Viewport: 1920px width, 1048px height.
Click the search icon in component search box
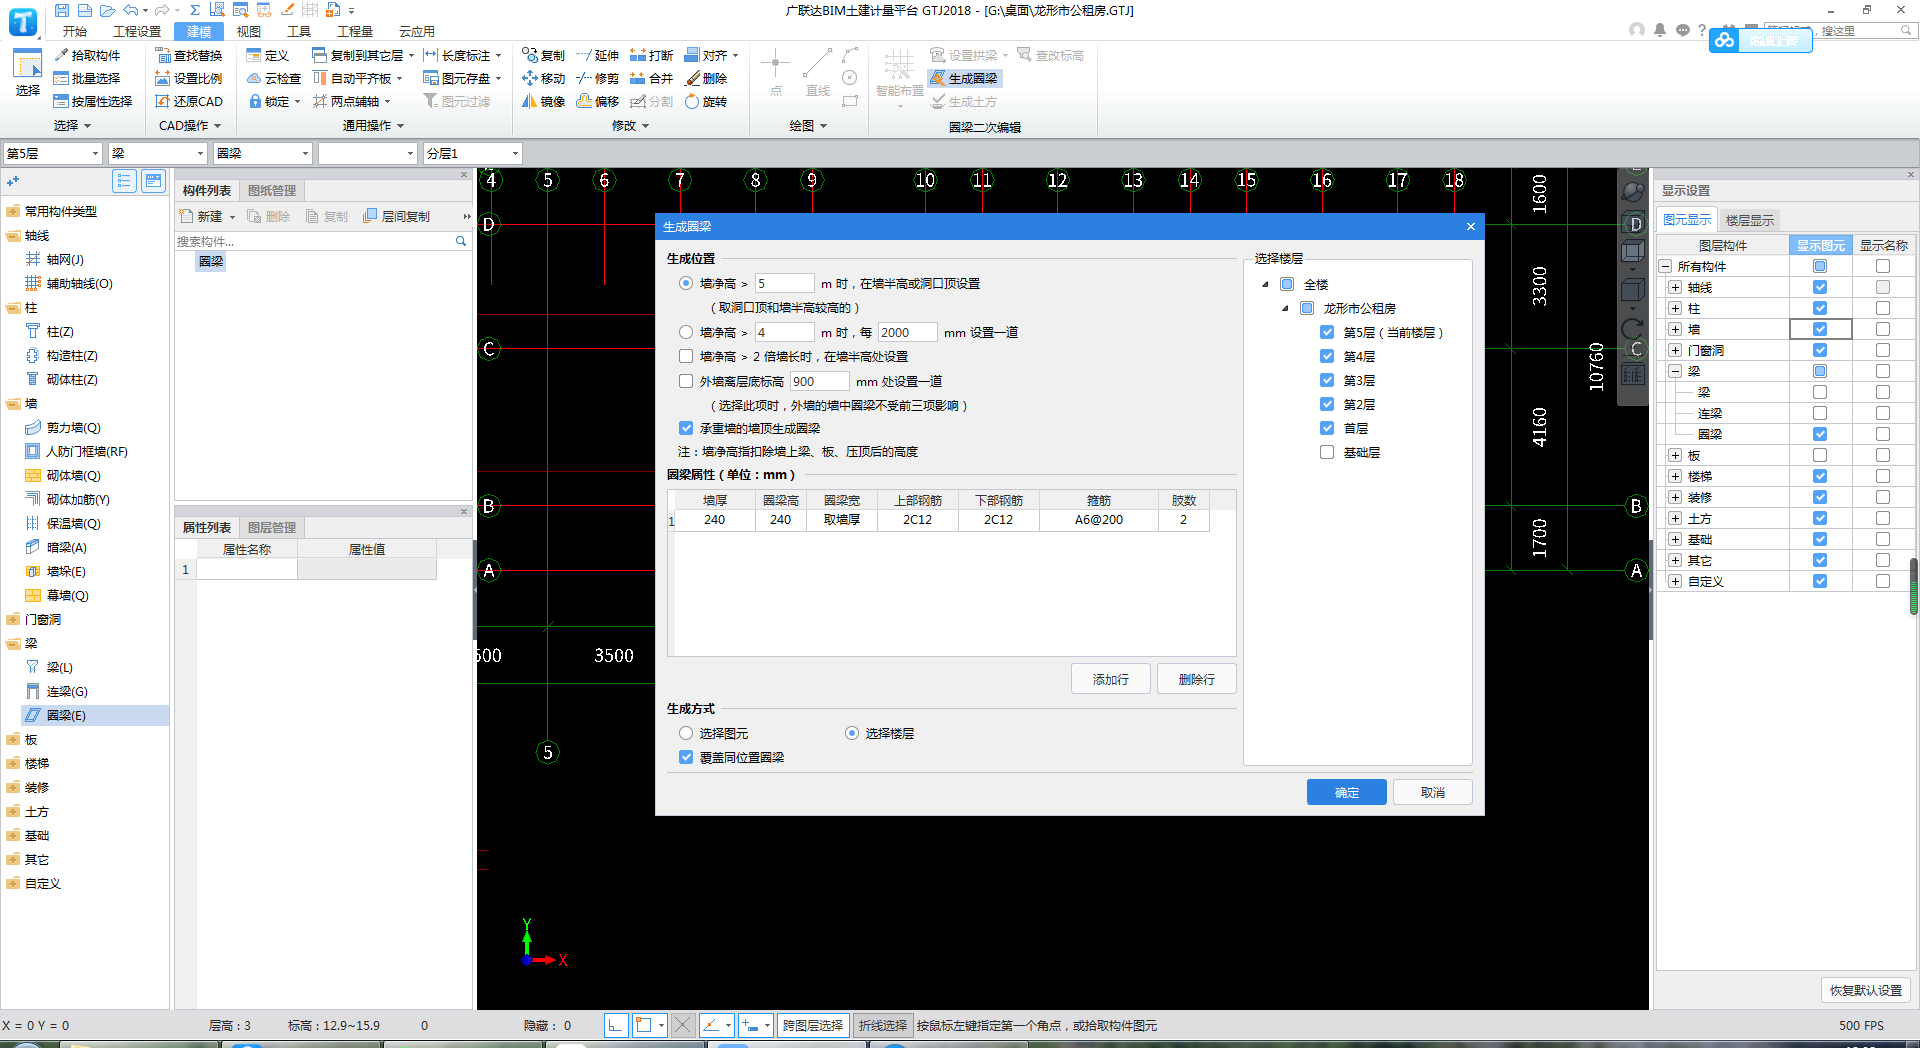(461, 241)
